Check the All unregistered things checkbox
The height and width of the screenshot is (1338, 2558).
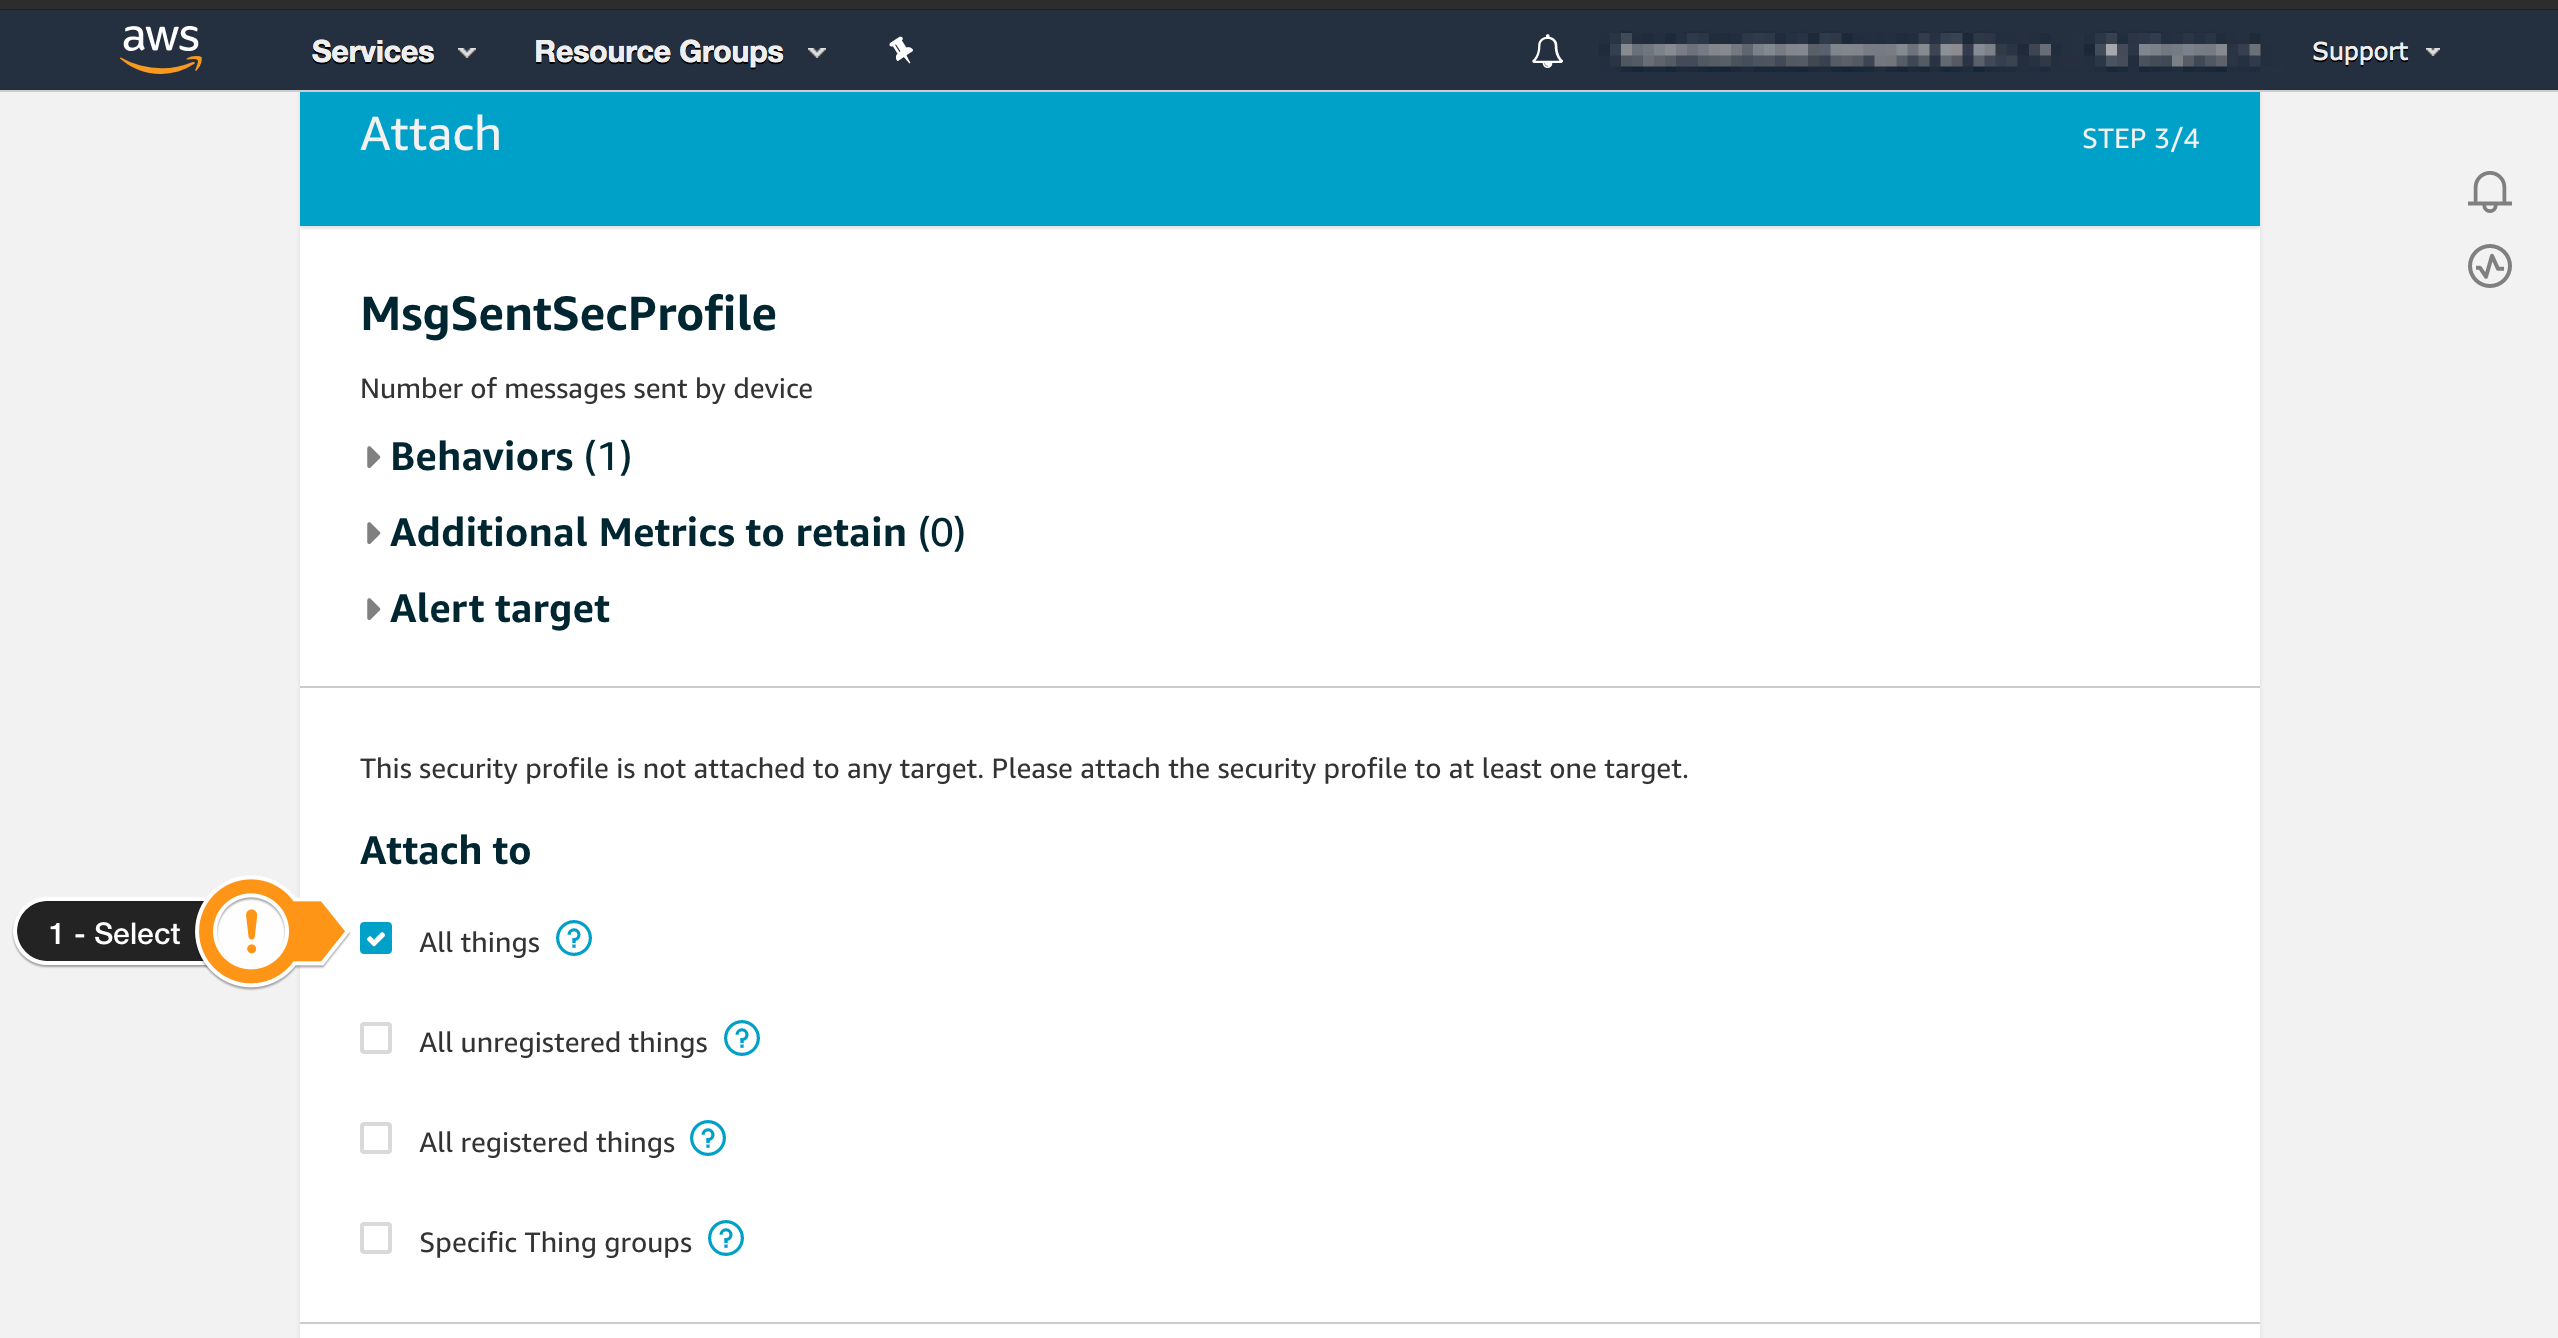coord(376,1039)
